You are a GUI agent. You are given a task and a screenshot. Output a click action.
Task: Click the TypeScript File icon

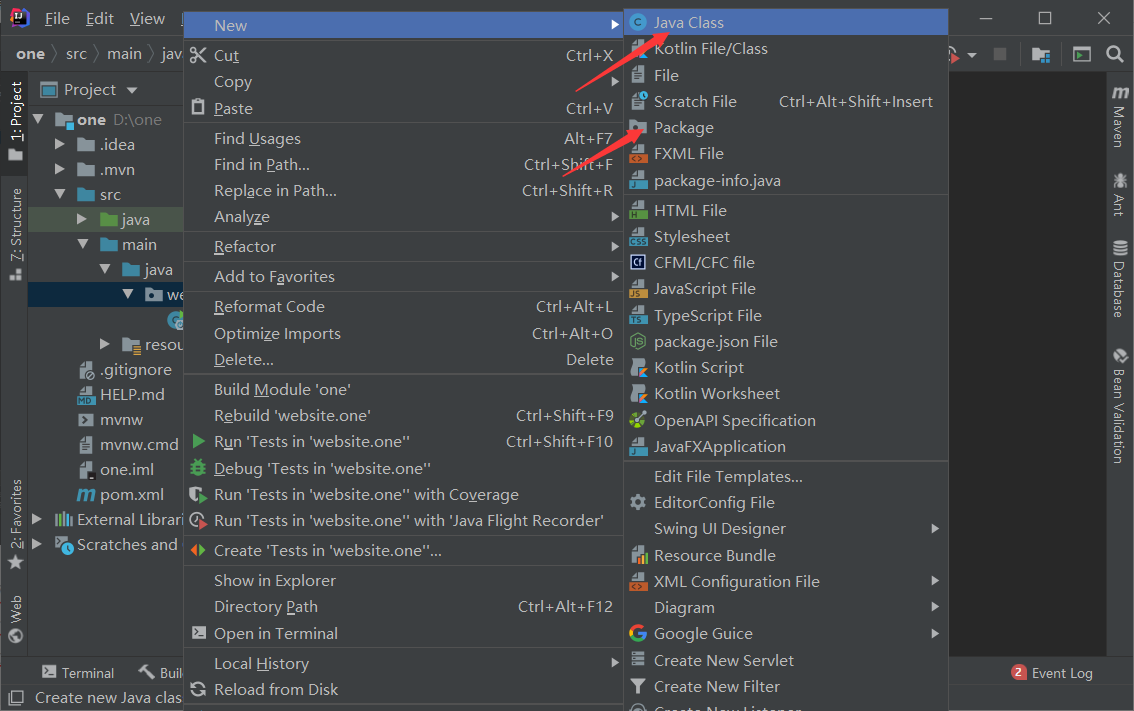click(x=638, y=315)
